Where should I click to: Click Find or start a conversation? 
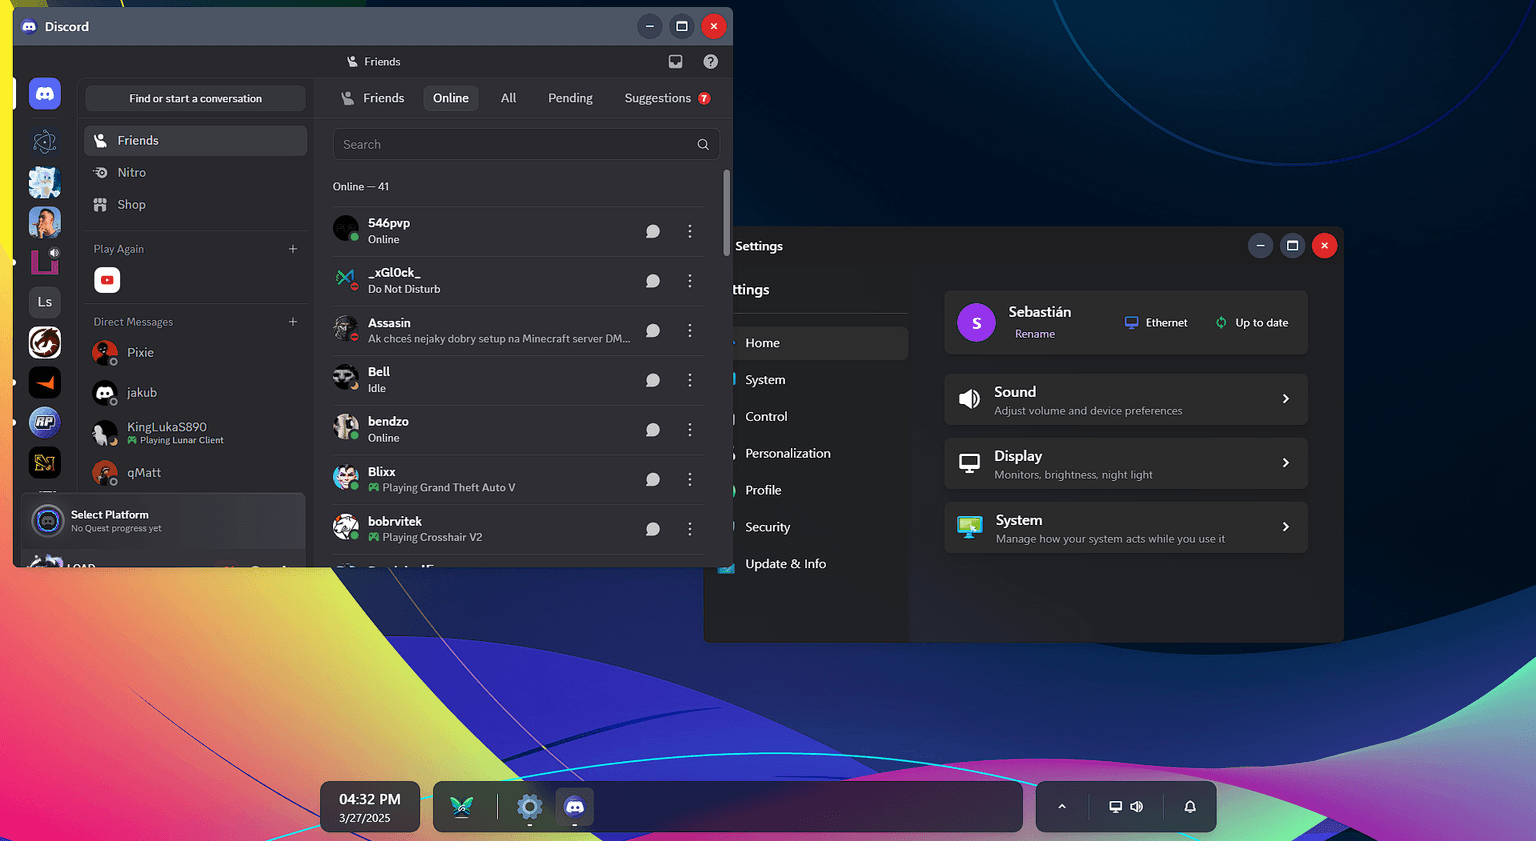point(195,98)
